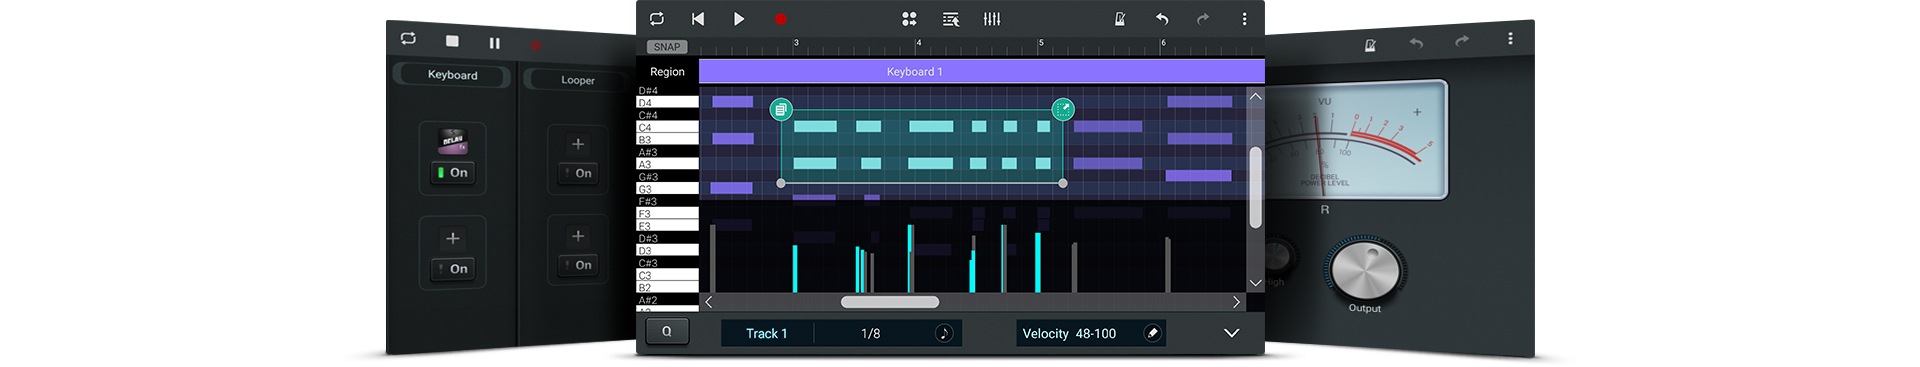Add effect in second Keyboard slot
Viewport: 1920px width, 367px height.
pos(452,238)
